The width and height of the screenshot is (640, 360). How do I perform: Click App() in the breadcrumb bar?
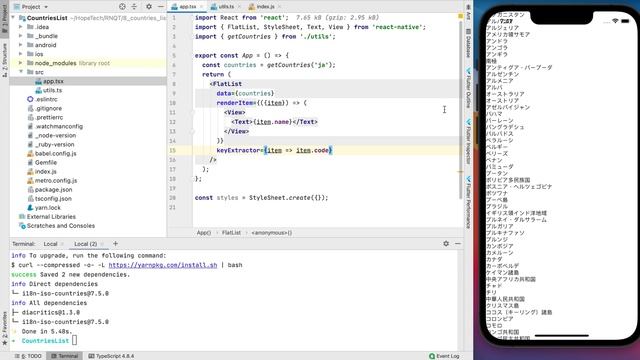pos(204,233)
